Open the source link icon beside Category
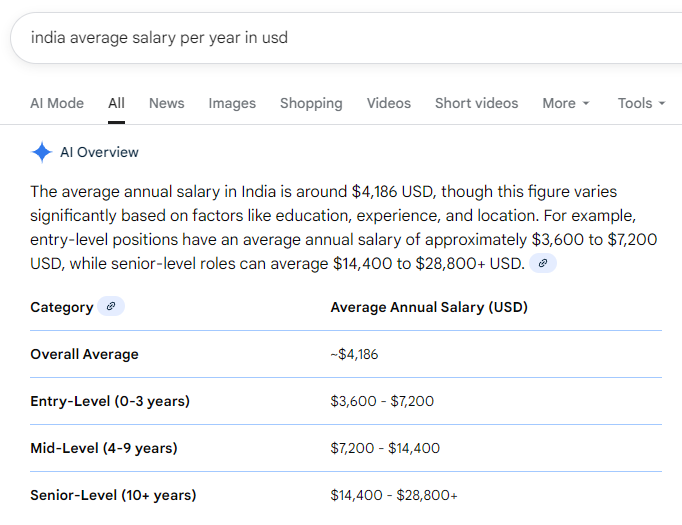 click(111, 307)
